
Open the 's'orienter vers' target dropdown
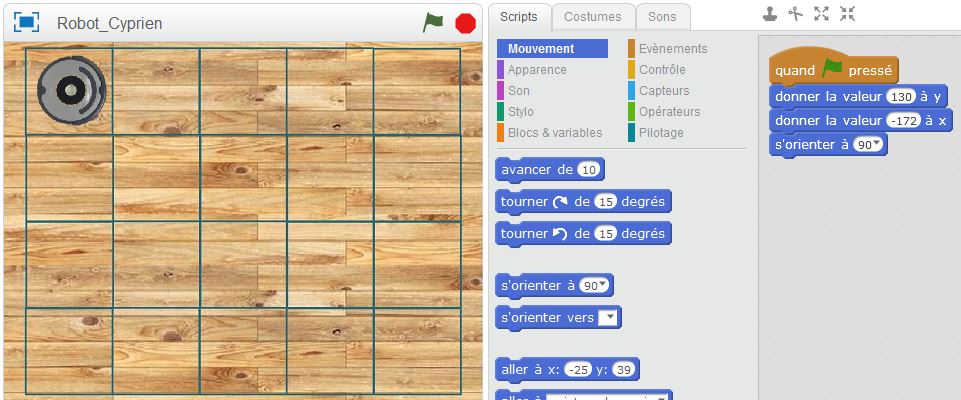coord(608,318)
